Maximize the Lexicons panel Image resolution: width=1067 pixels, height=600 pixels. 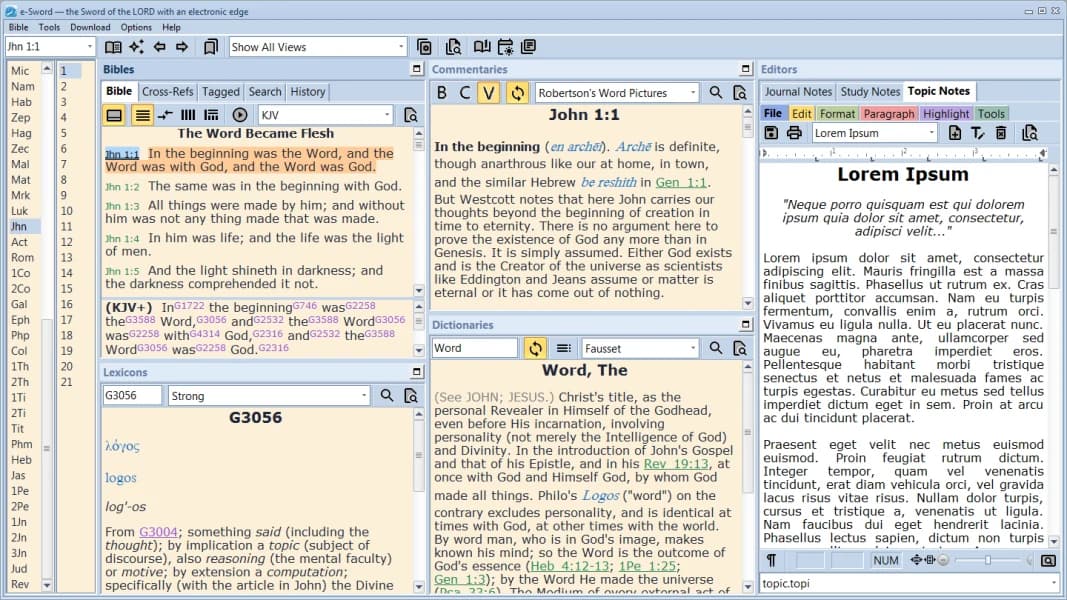(417, 372)
